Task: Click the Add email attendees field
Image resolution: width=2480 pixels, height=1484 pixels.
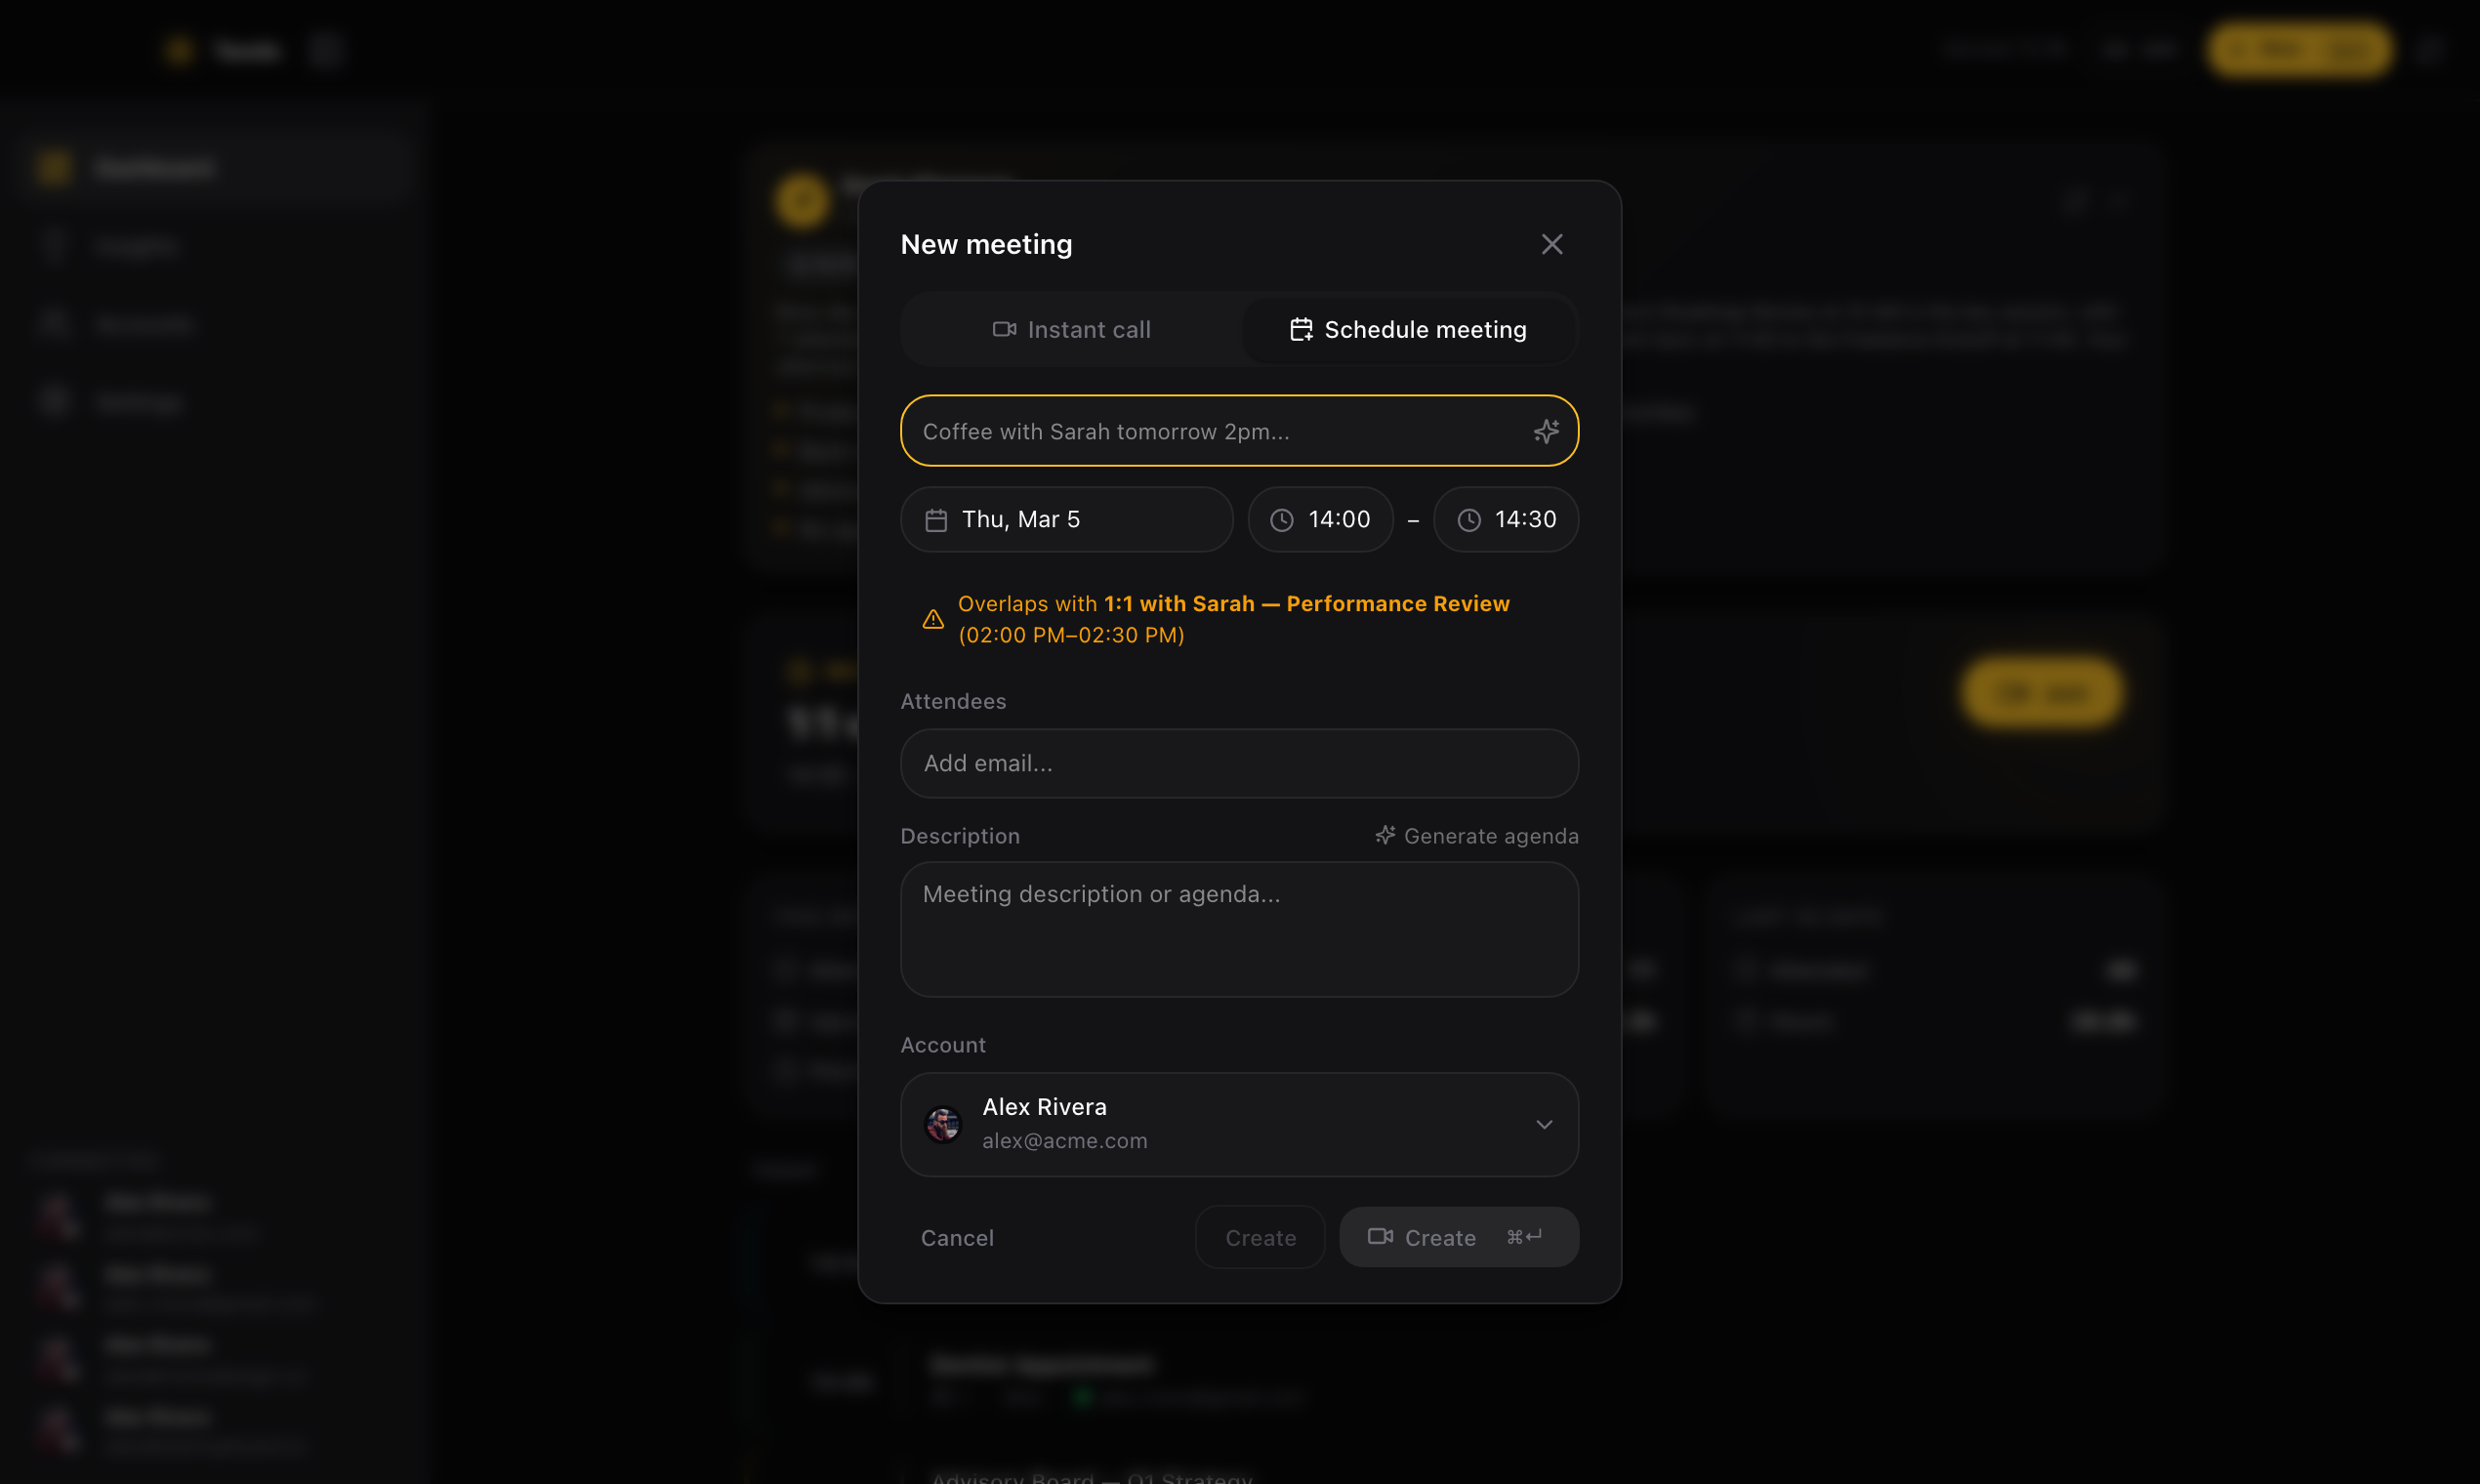Action: click(x=1238, y=763)
